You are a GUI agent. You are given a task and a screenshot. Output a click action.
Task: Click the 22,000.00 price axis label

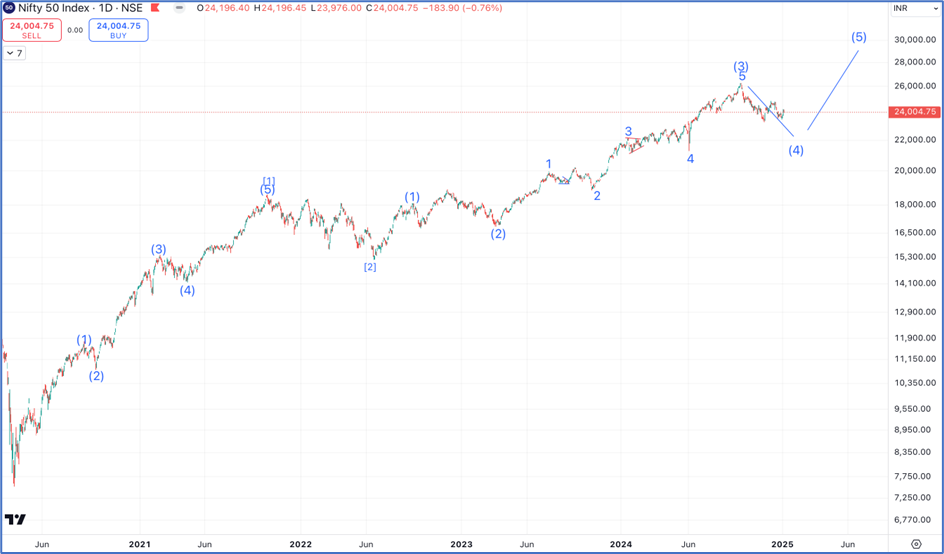pyautogui.click(x=914, y=140)
